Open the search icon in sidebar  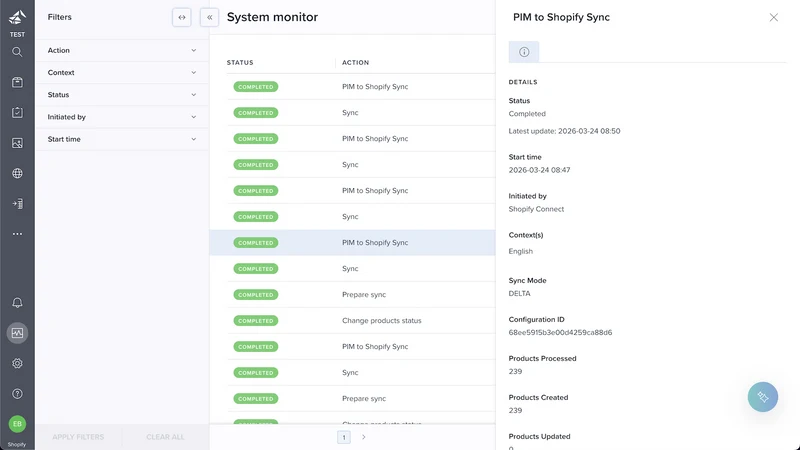point(17,52)
